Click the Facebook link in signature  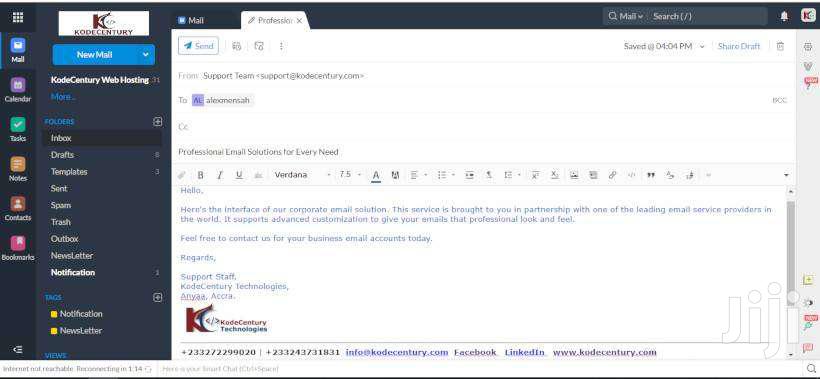(x=475, y=352)
